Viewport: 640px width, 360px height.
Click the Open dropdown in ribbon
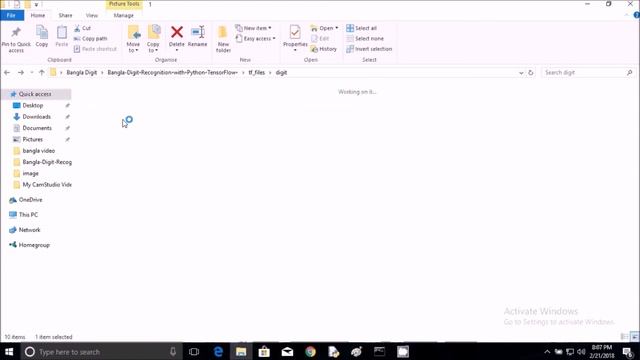point(324,28)
